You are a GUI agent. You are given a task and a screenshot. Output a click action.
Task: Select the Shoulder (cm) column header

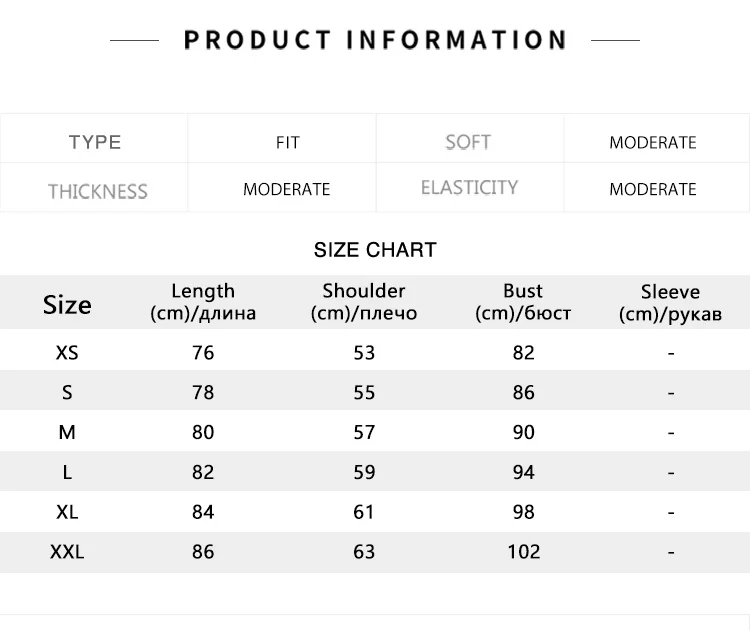pos(364,302)
